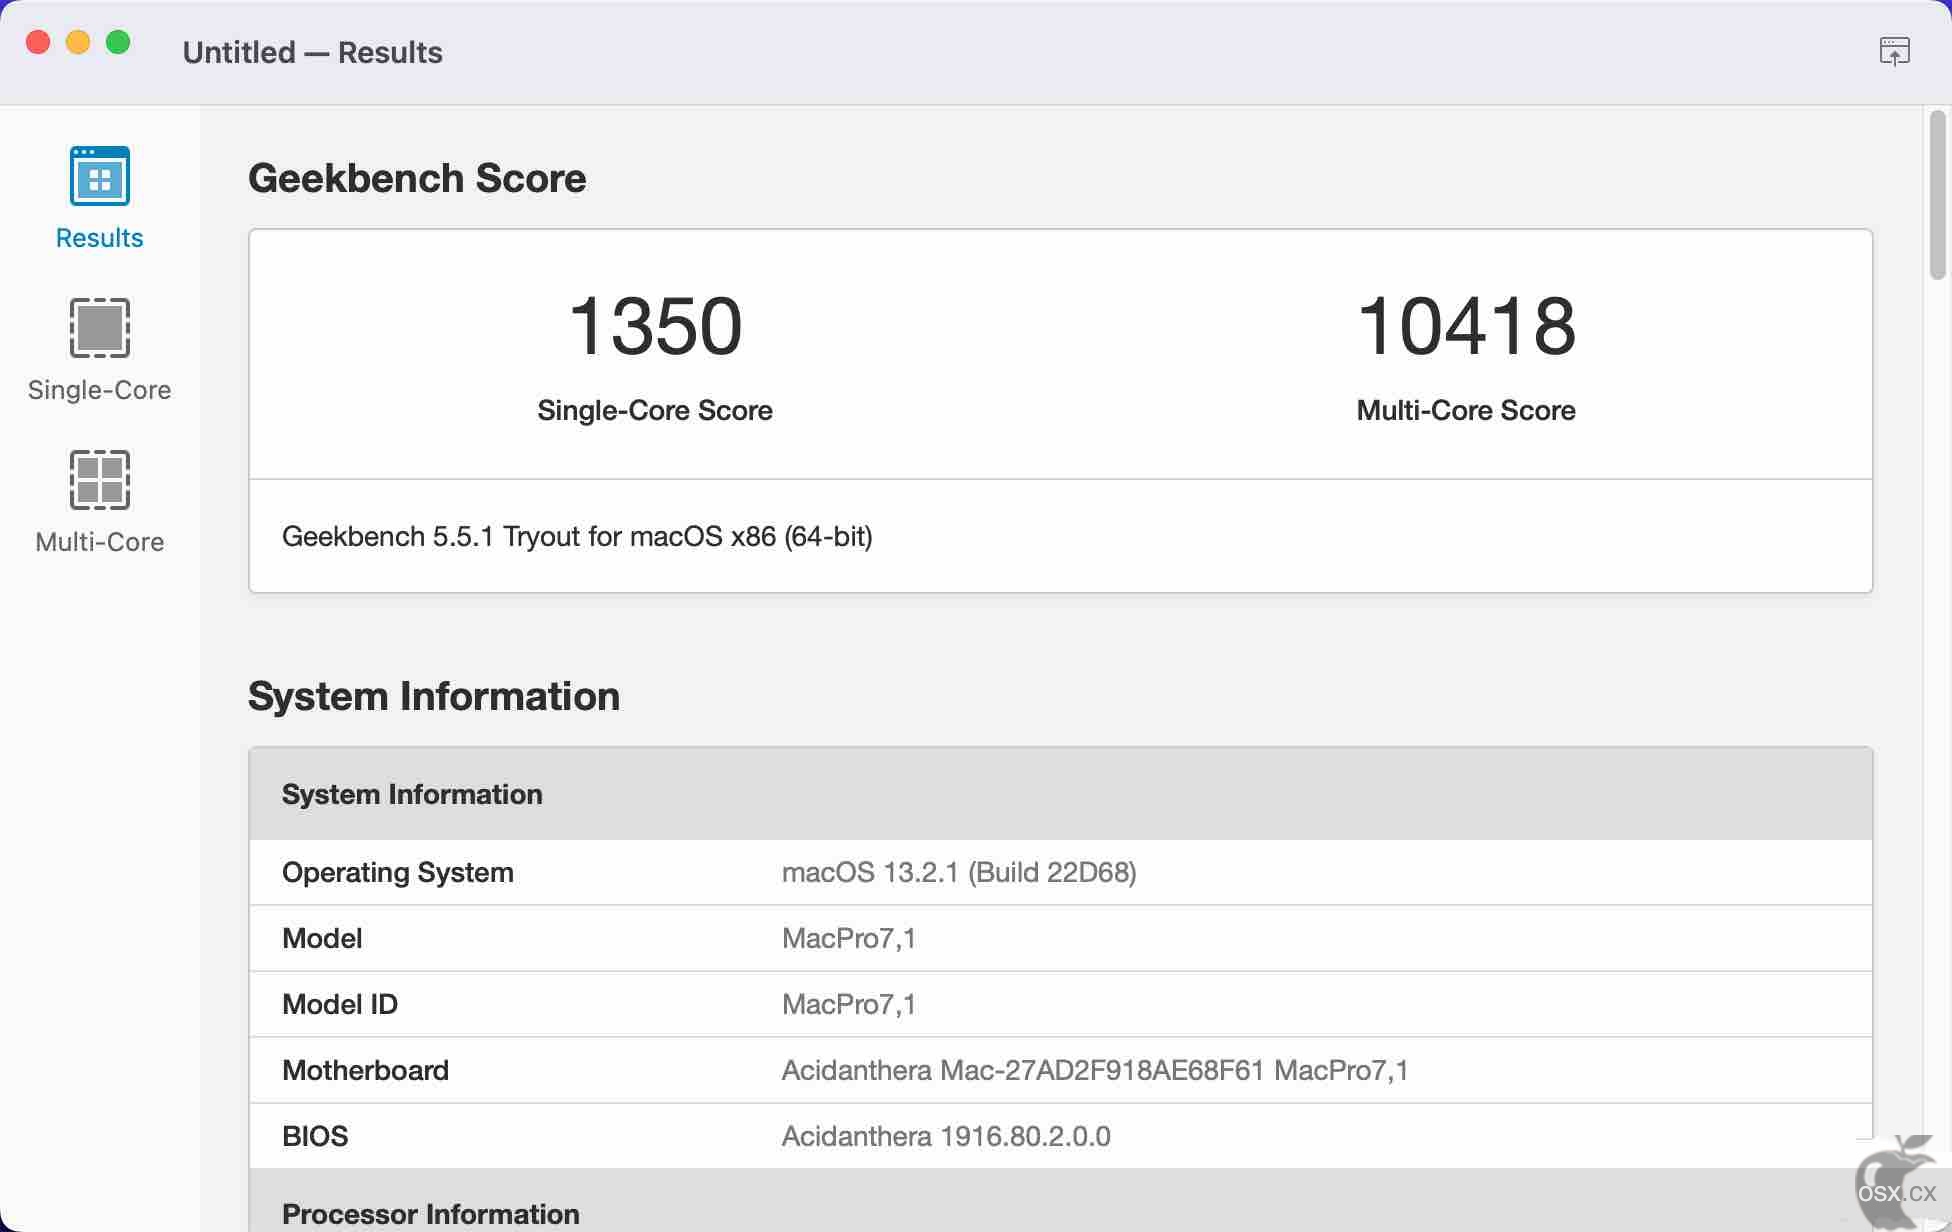Viewport: 1952px width, 1232px height.
Task: Click the Single-Core Score label
Action: [x=655, y=410]
